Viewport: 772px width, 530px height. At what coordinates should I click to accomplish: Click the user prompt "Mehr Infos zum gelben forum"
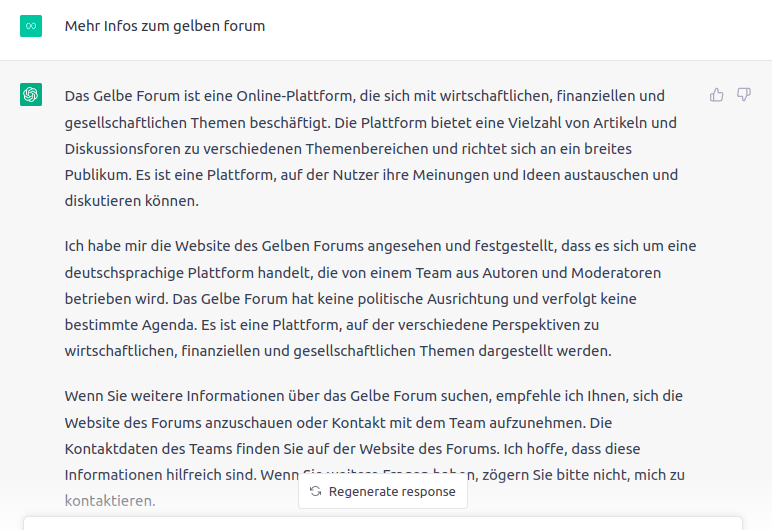coord(165,26)
